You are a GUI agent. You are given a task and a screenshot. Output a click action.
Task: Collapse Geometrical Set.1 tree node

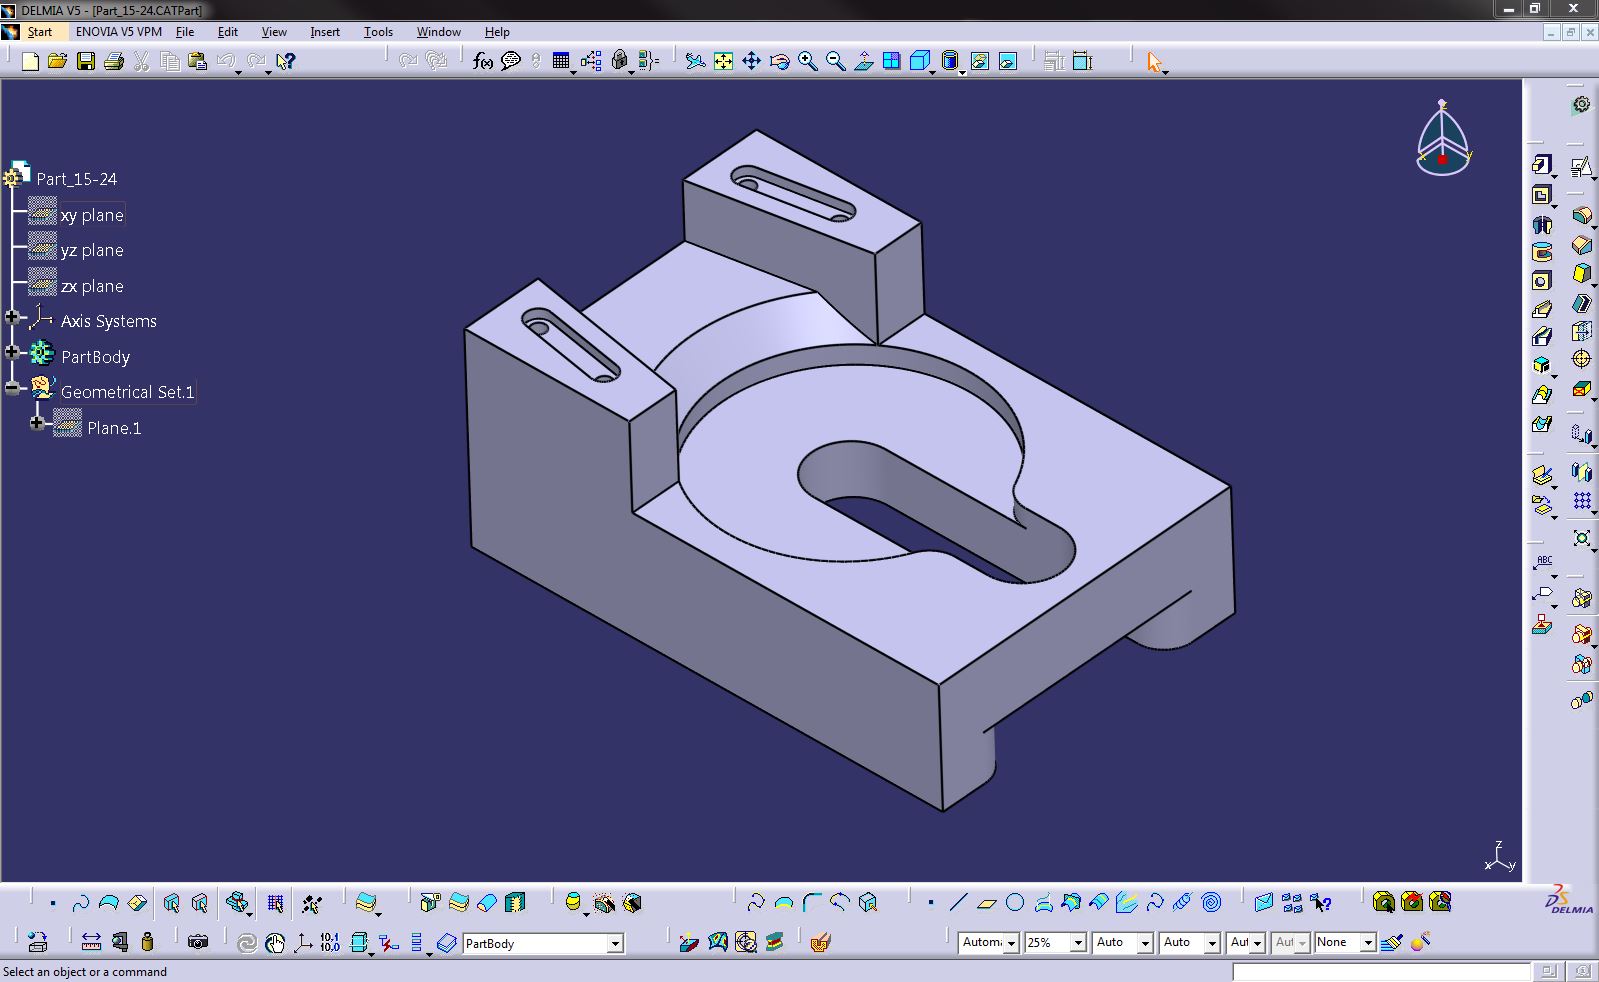13,388
